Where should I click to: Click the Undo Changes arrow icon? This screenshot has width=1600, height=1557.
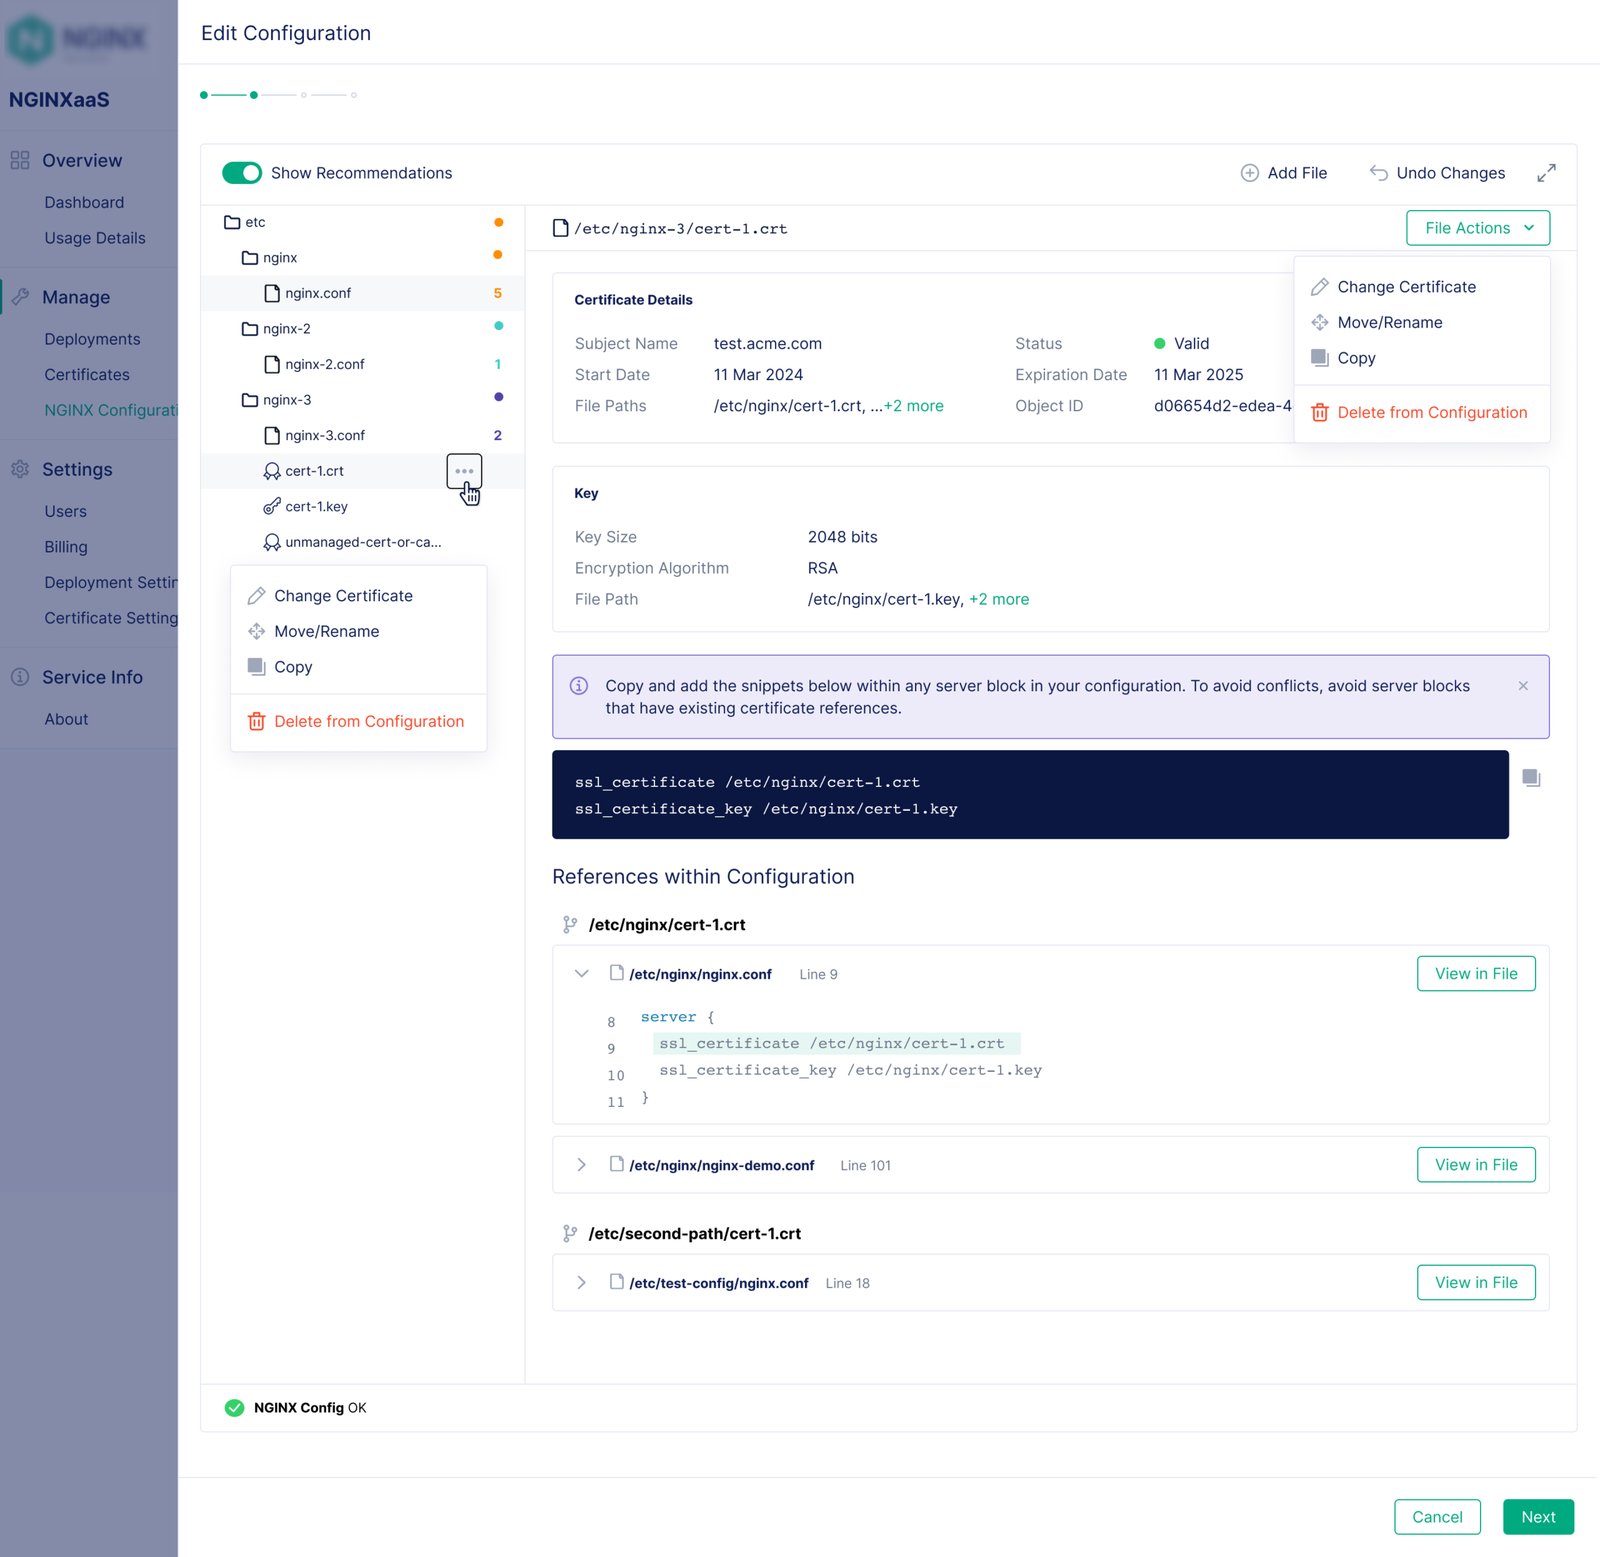(1378, 173)
